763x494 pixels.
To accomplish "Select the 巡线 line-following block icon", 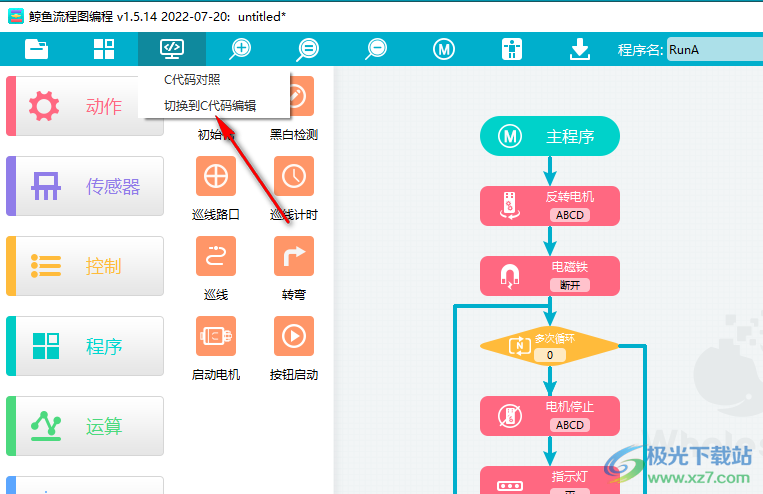I will (x=216, y=256).
